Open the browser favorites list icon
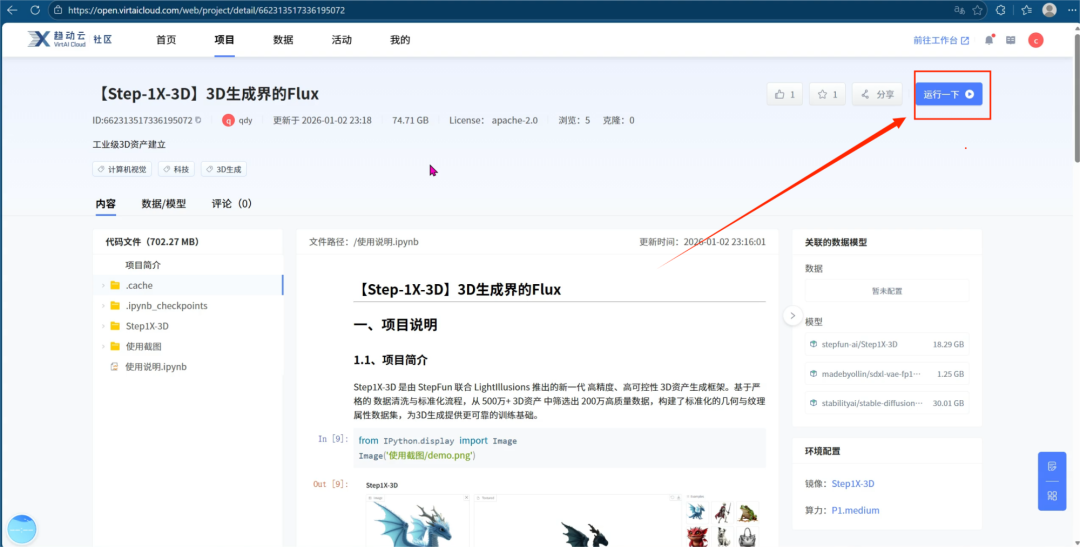The image size is (1080, 547). tap(1026, 10)
